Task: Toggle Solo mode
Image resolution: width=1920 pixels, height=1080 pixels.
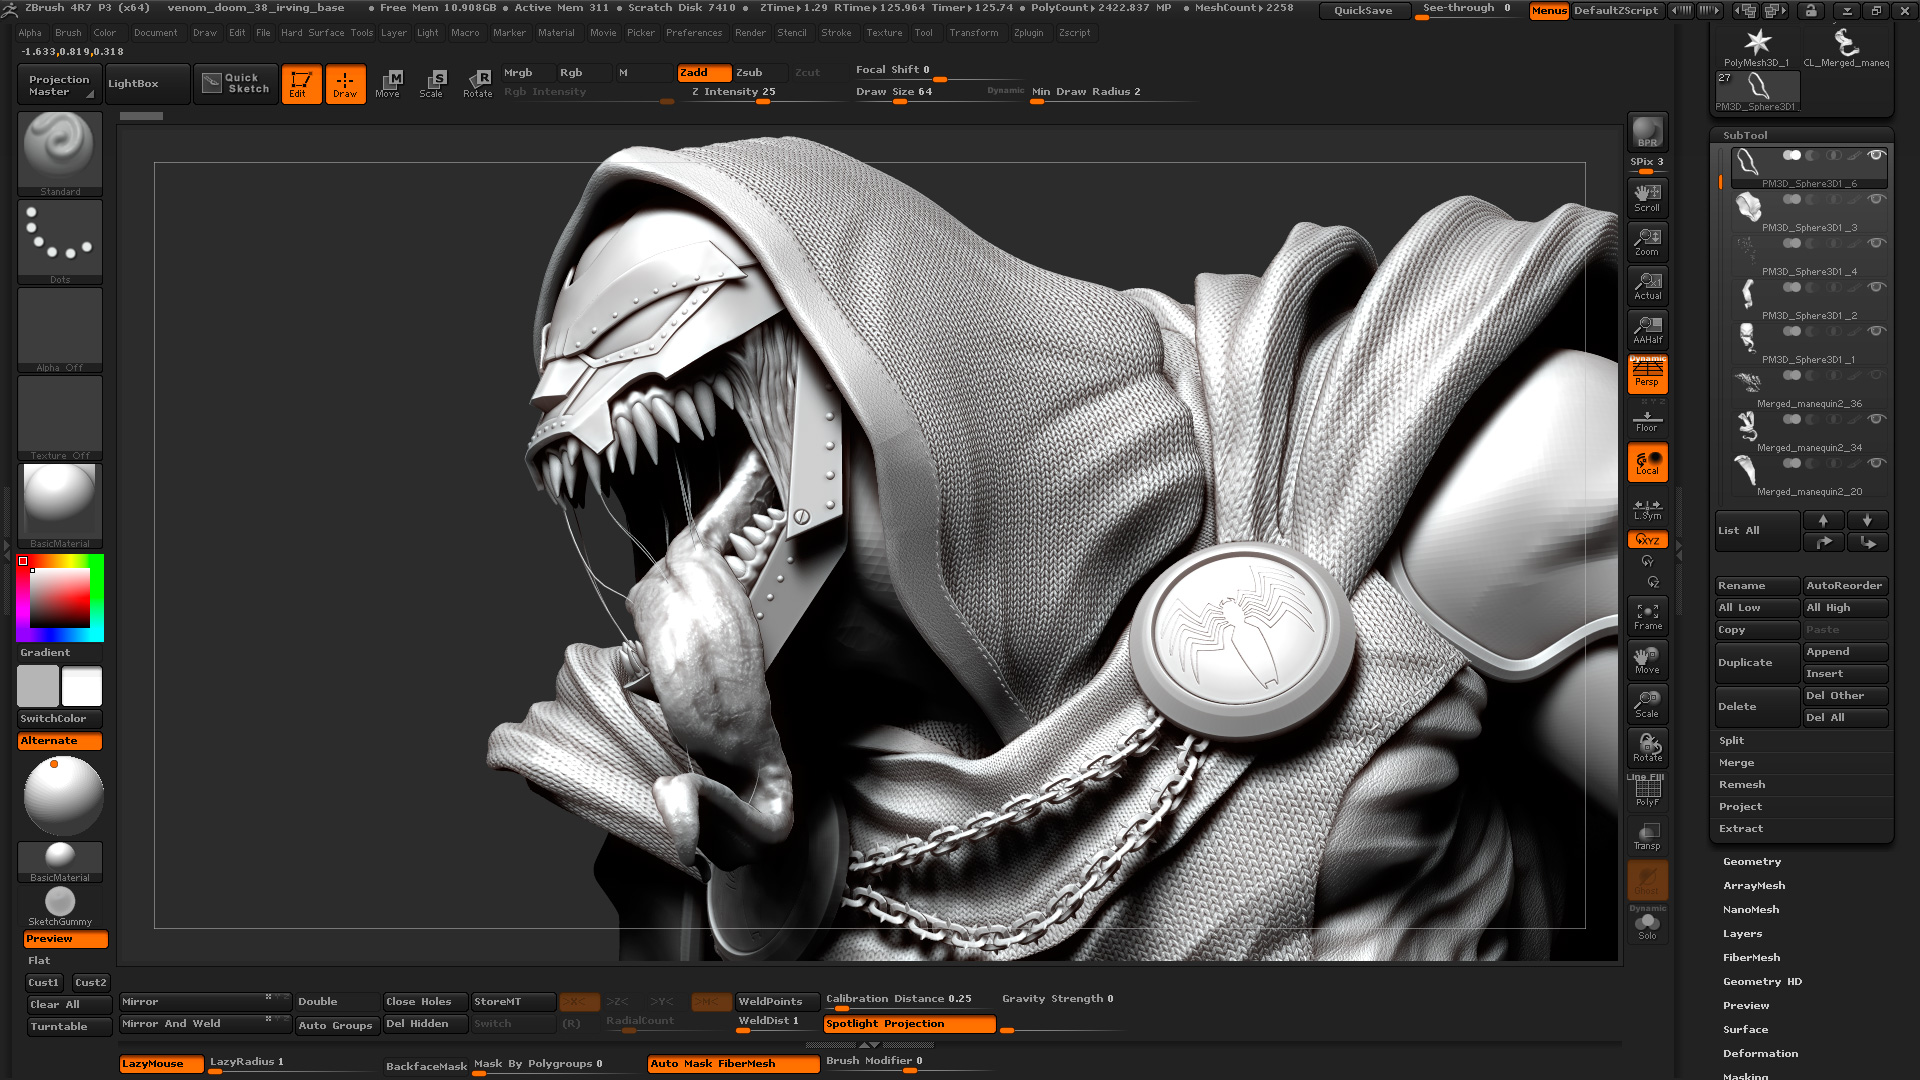Action: (x=1647, y=926)
